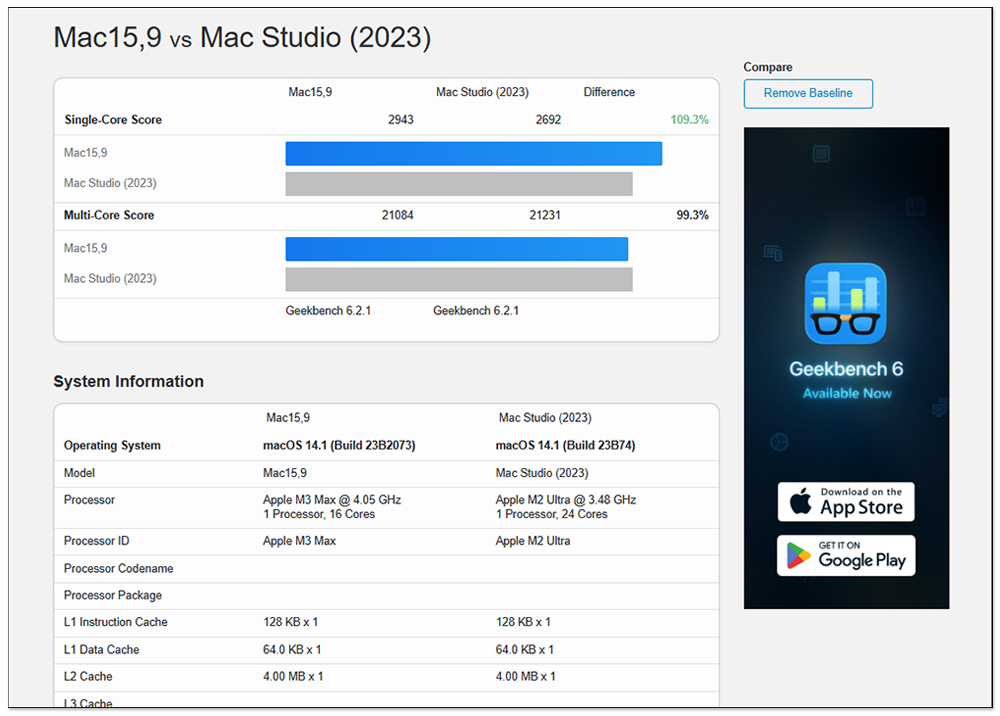The image size is (1000, 716).
Task: Click the gray Mac Studio single-core score bar
Action: pos(459,184)
